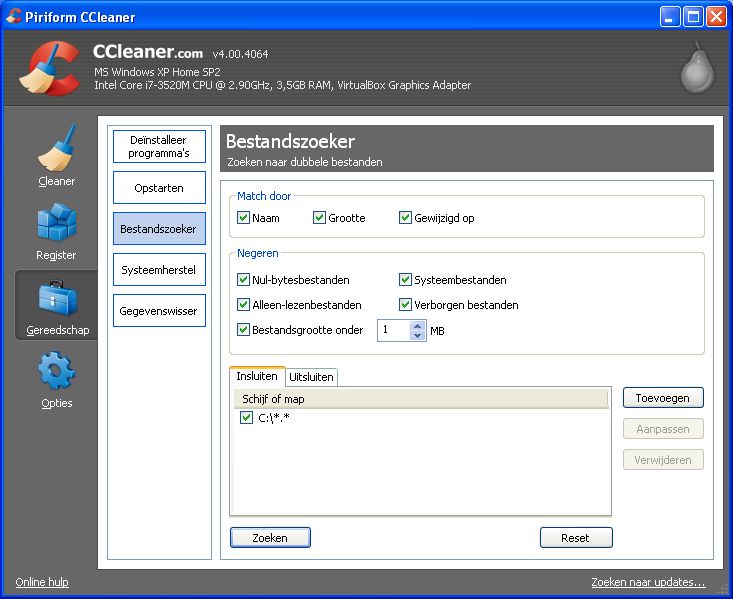Open the Cleaner section broom icon
The width and height of the screenshot is (733, 599).
click(56, 148)
